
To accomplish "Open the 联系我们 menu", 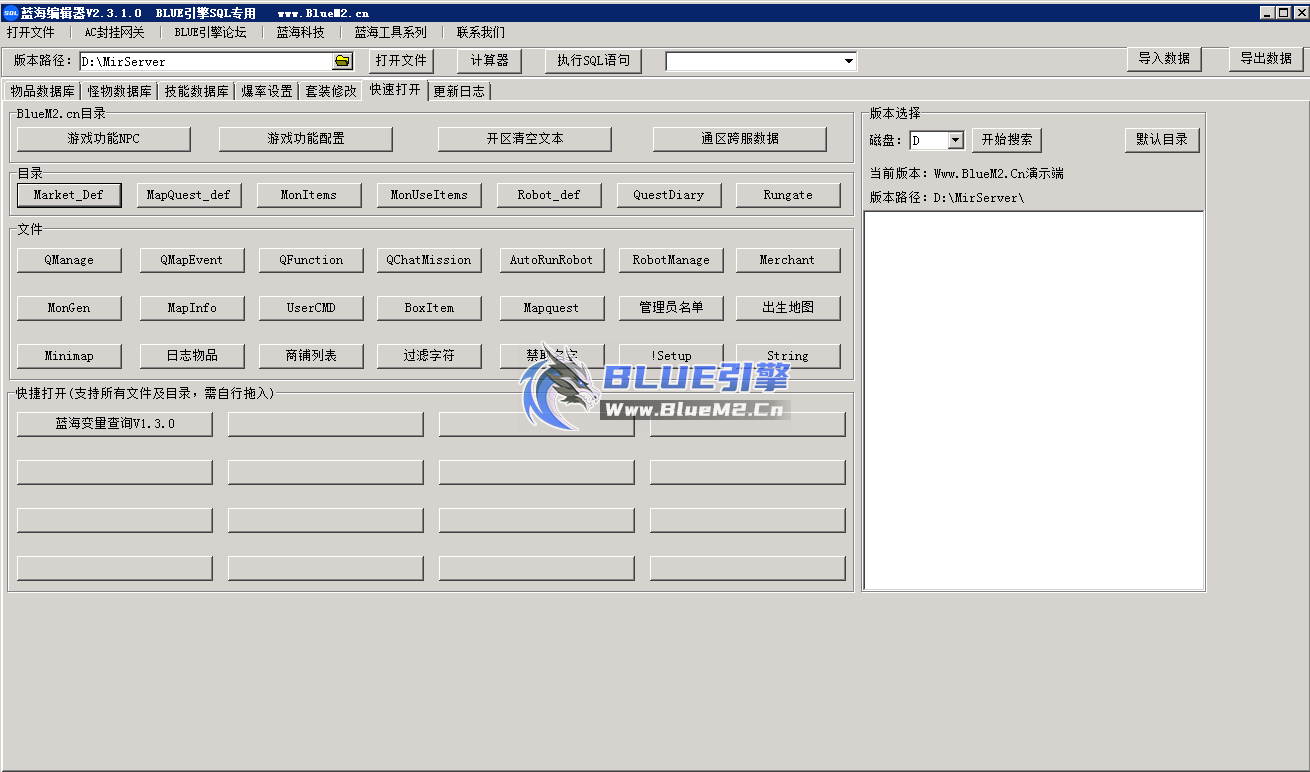I will coord(481,32).
